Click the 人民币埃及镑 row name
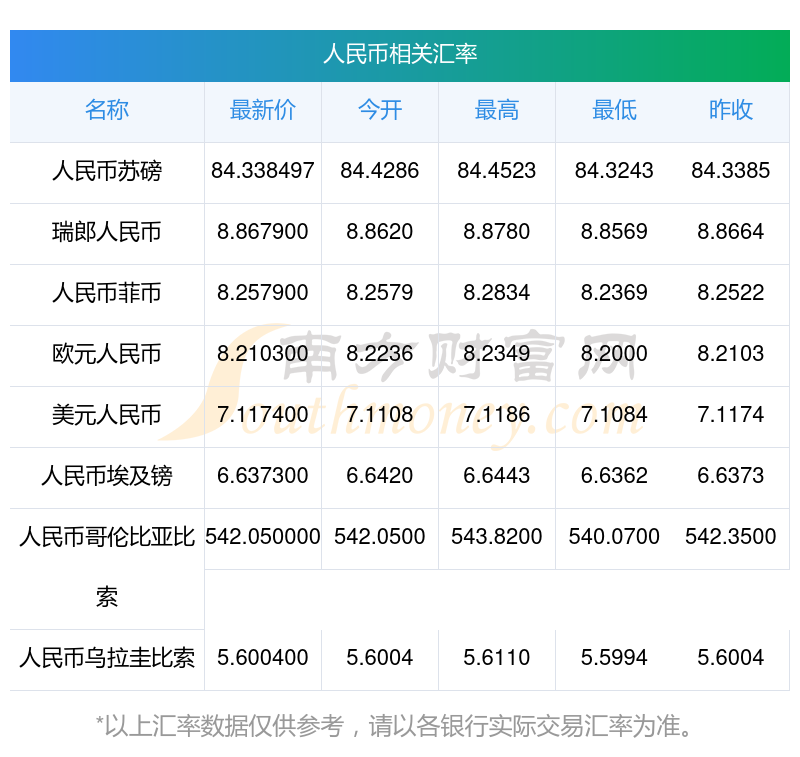800x757 pixels. coord(107,476)
